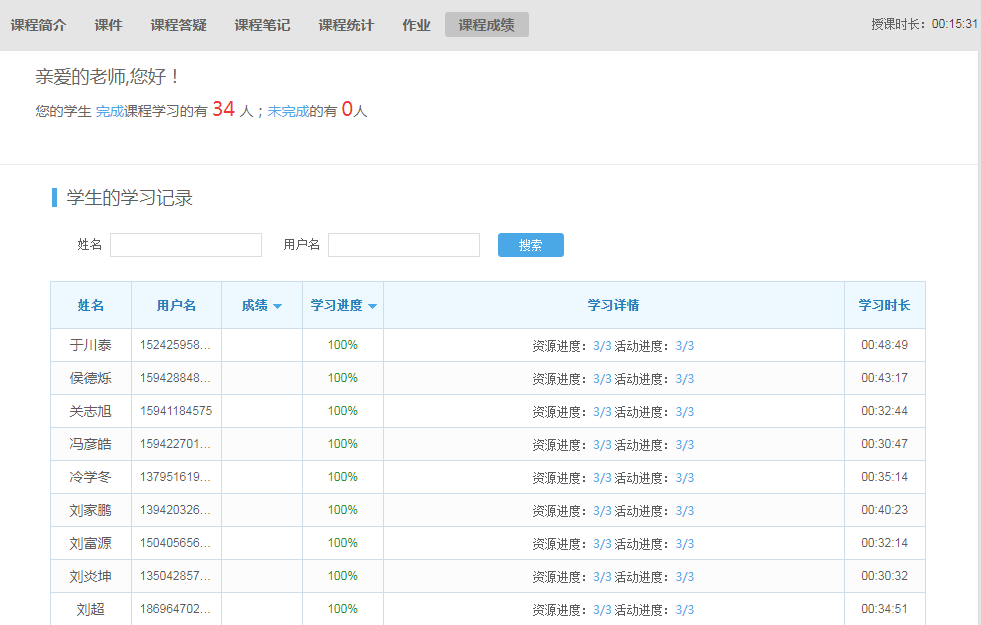Sort by 成绩 column dropdown arrow

click(277, 306)
